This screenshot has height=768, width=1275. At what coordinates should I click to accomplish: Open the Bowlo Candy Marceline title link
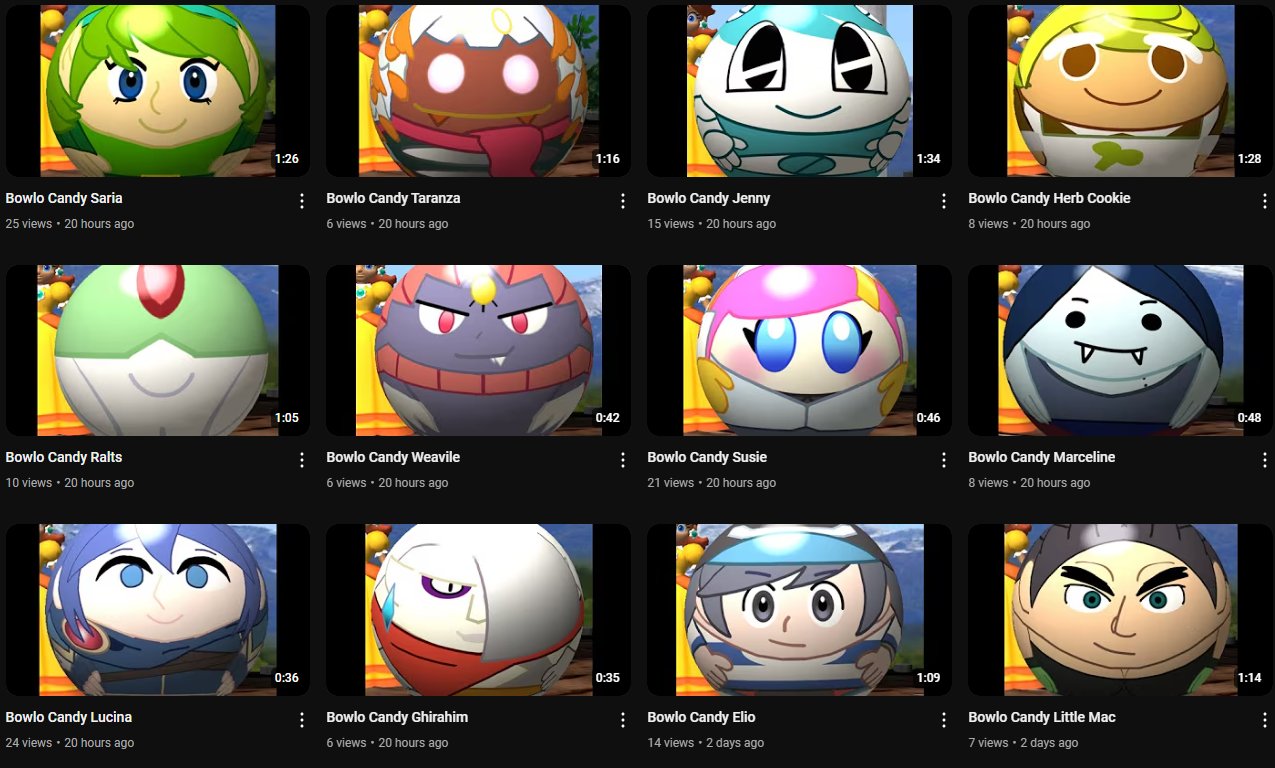coord(1041,457)
